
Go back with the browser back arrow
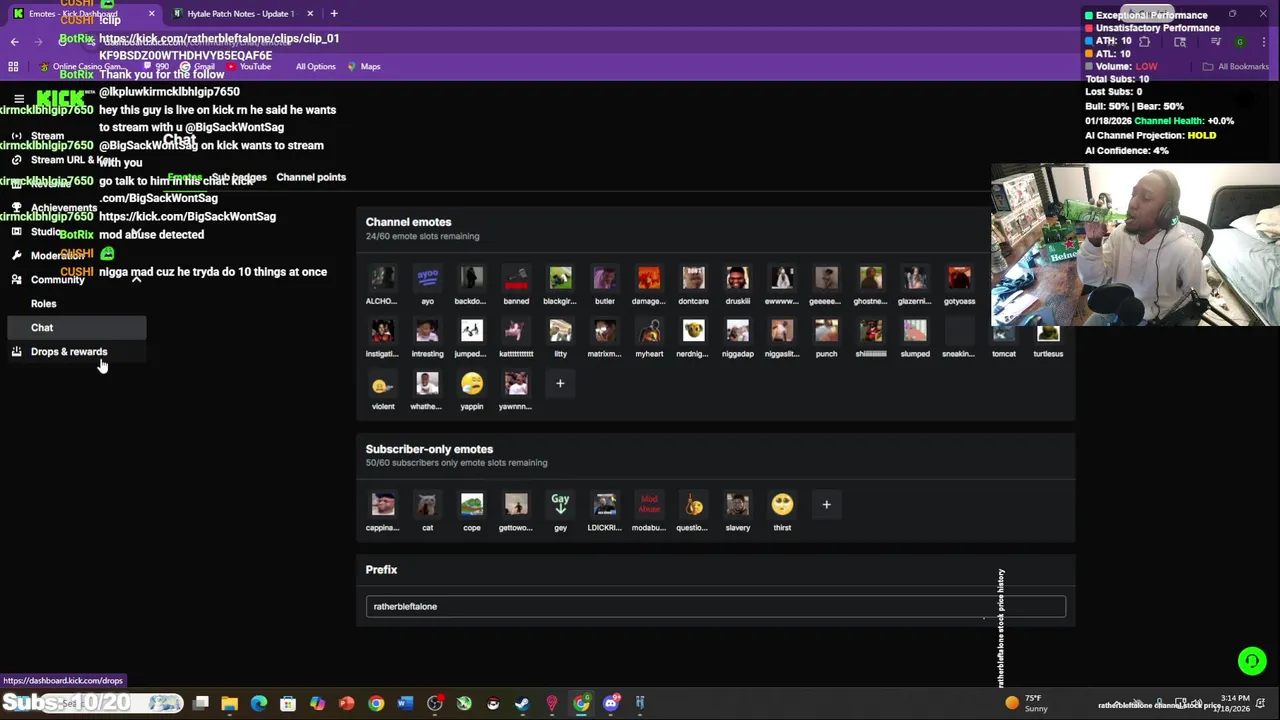[14, 41]
